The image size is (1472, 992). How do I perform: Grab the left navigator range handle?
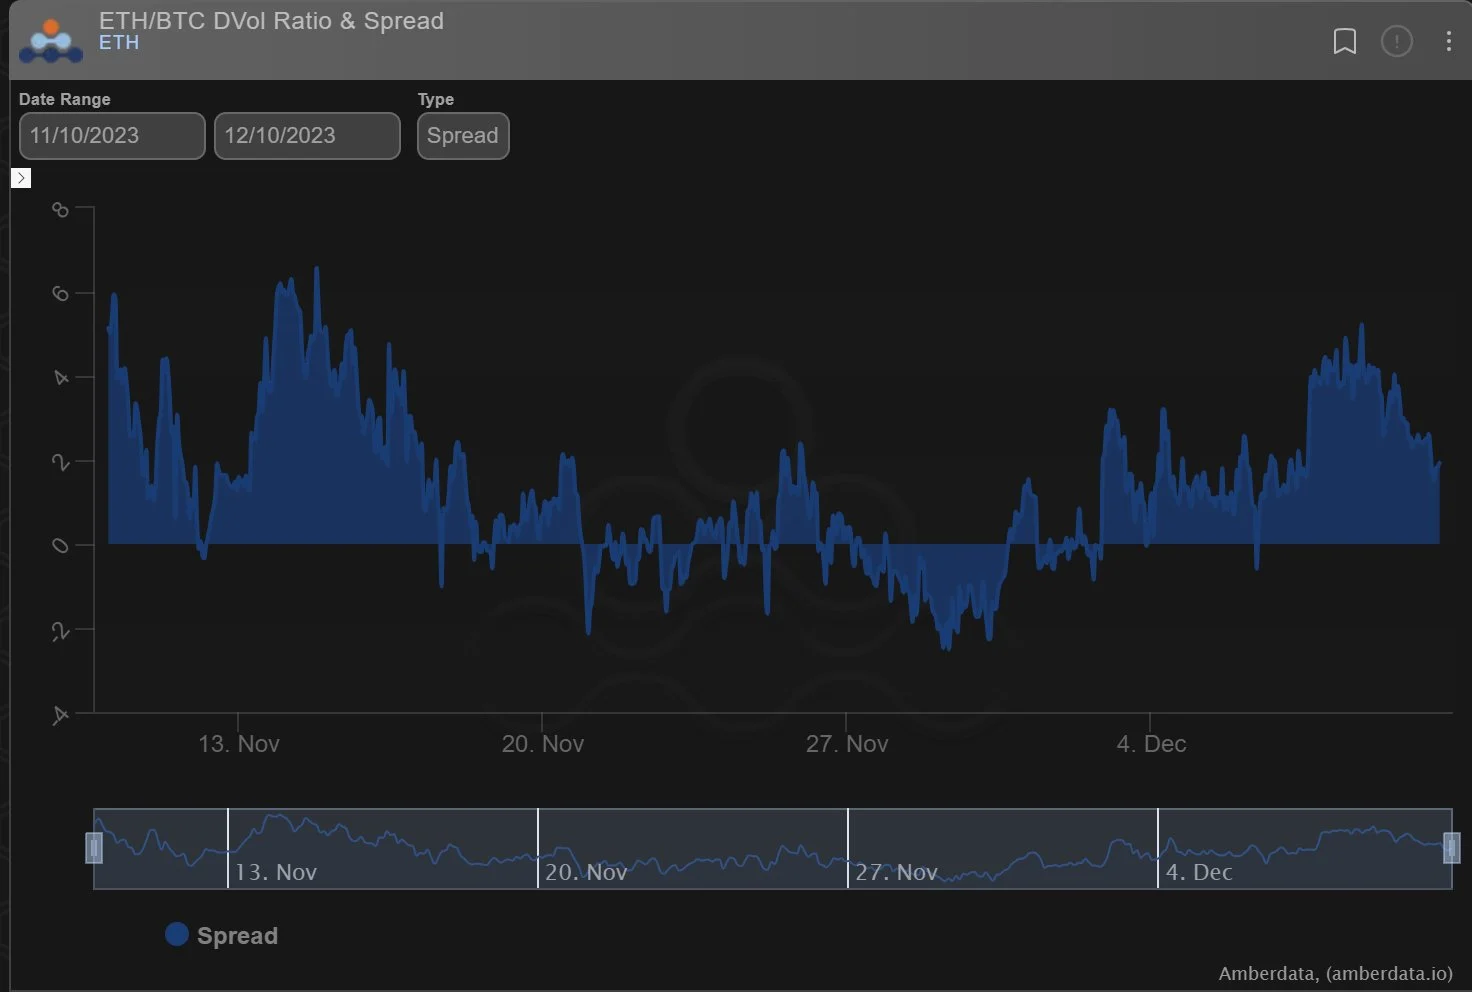[94, 848]
